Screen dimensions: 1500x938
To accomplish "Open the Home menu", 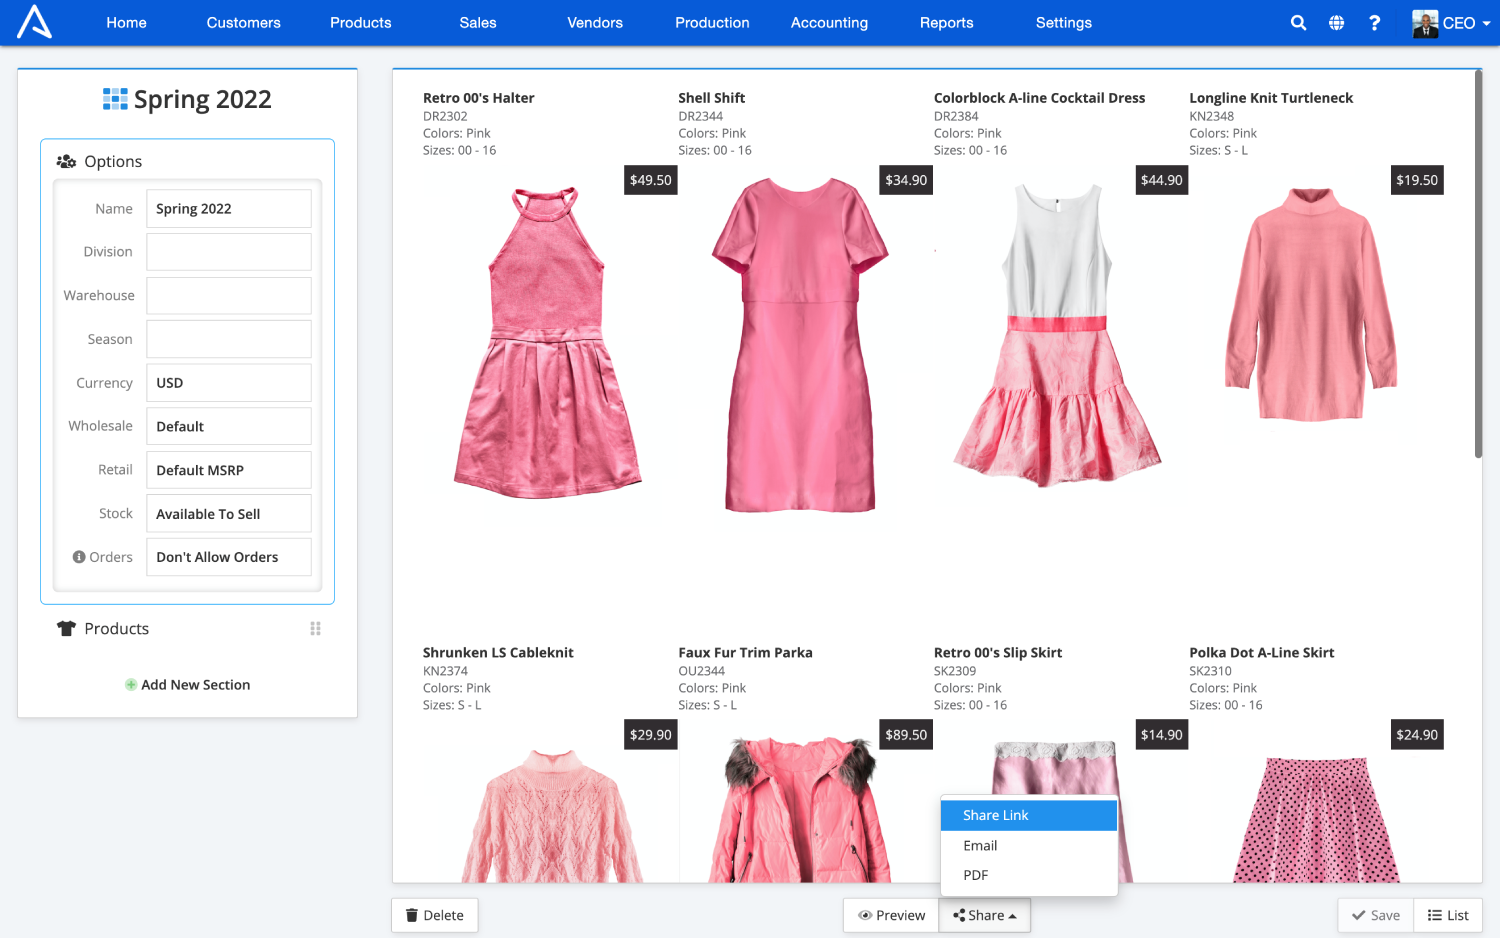I will pyautogui.click(x=127, y=23).
